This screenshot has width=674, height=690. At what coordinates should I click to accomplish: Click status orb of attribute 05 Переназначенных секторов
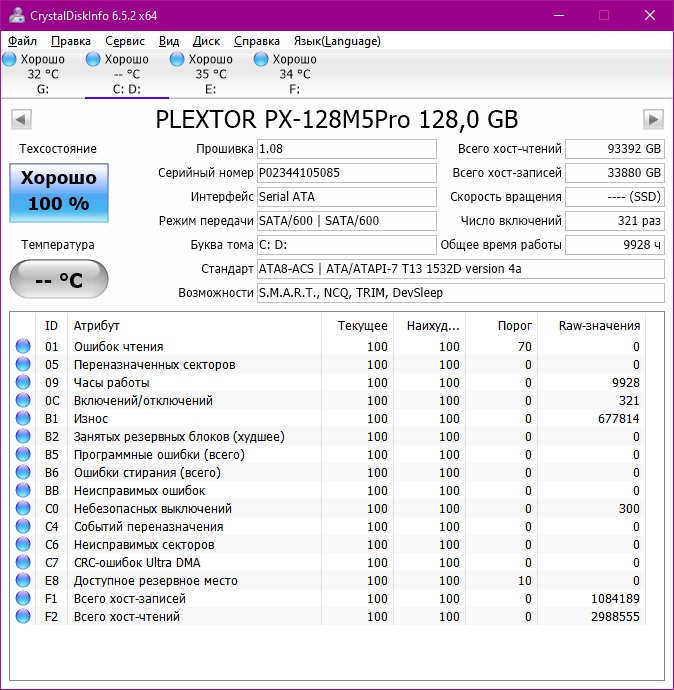pyautogui.click(x=23, y=364)
